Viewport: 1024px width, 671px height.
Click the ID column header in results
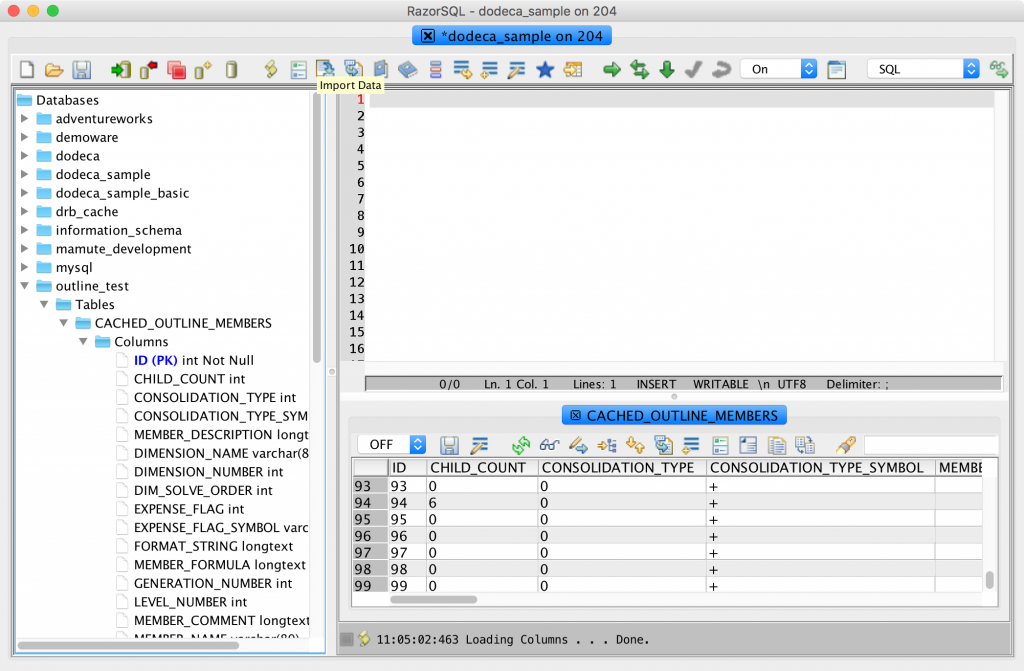[x=408, y=468]
